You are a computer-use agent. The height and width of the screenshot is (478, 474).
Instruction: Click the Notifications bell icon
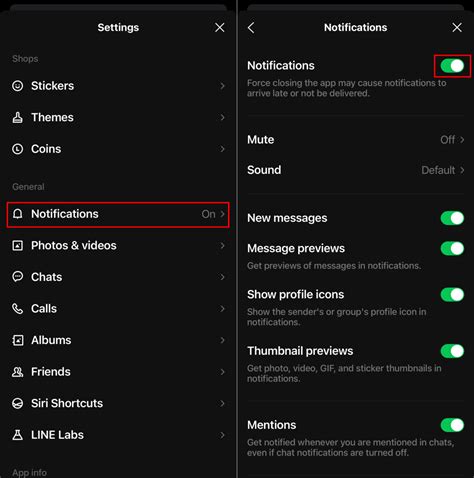[17, 214]
